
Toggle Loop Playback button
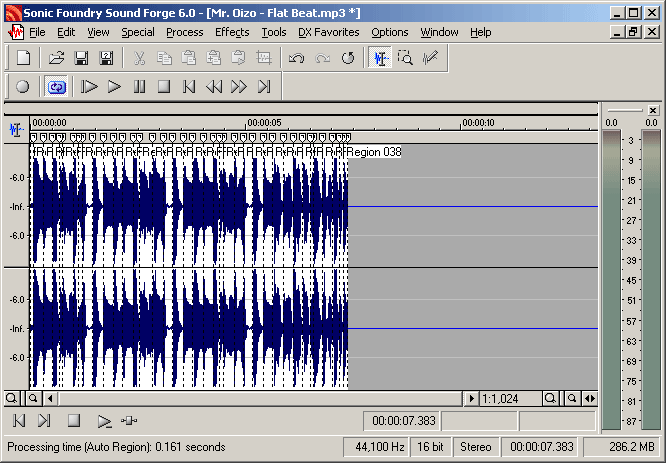pos(56,87)
